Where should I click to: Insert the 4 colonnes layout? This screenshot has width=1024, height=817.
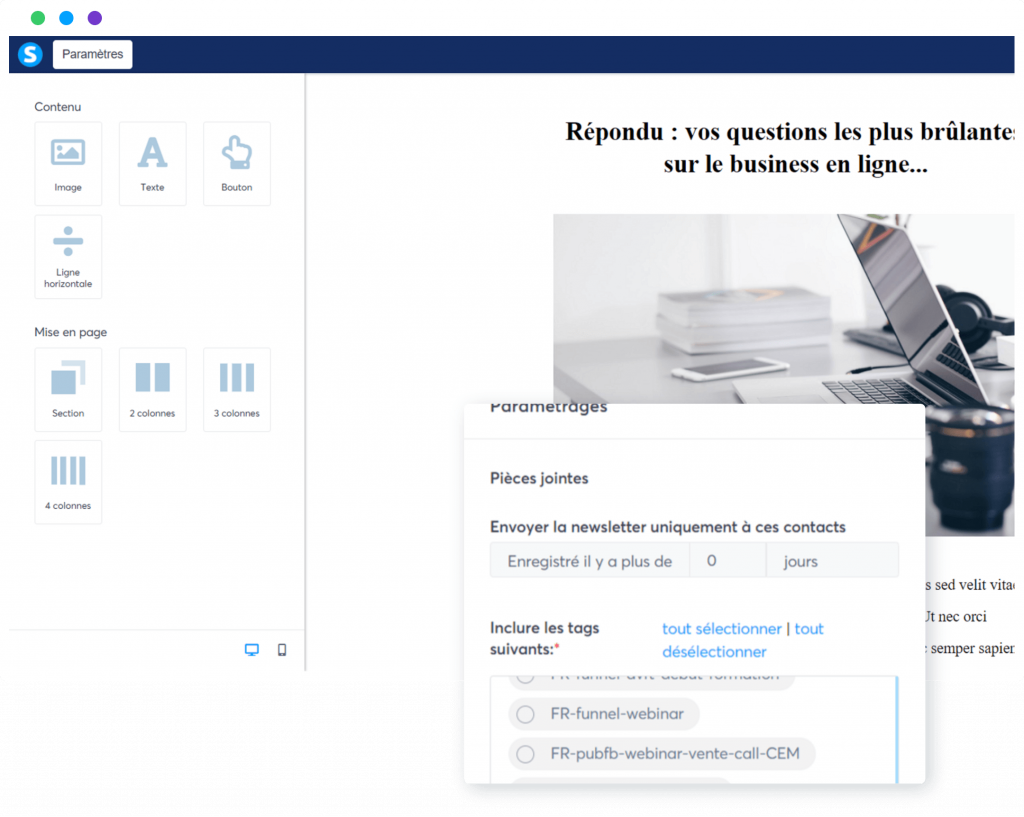[x=68, y=482]
